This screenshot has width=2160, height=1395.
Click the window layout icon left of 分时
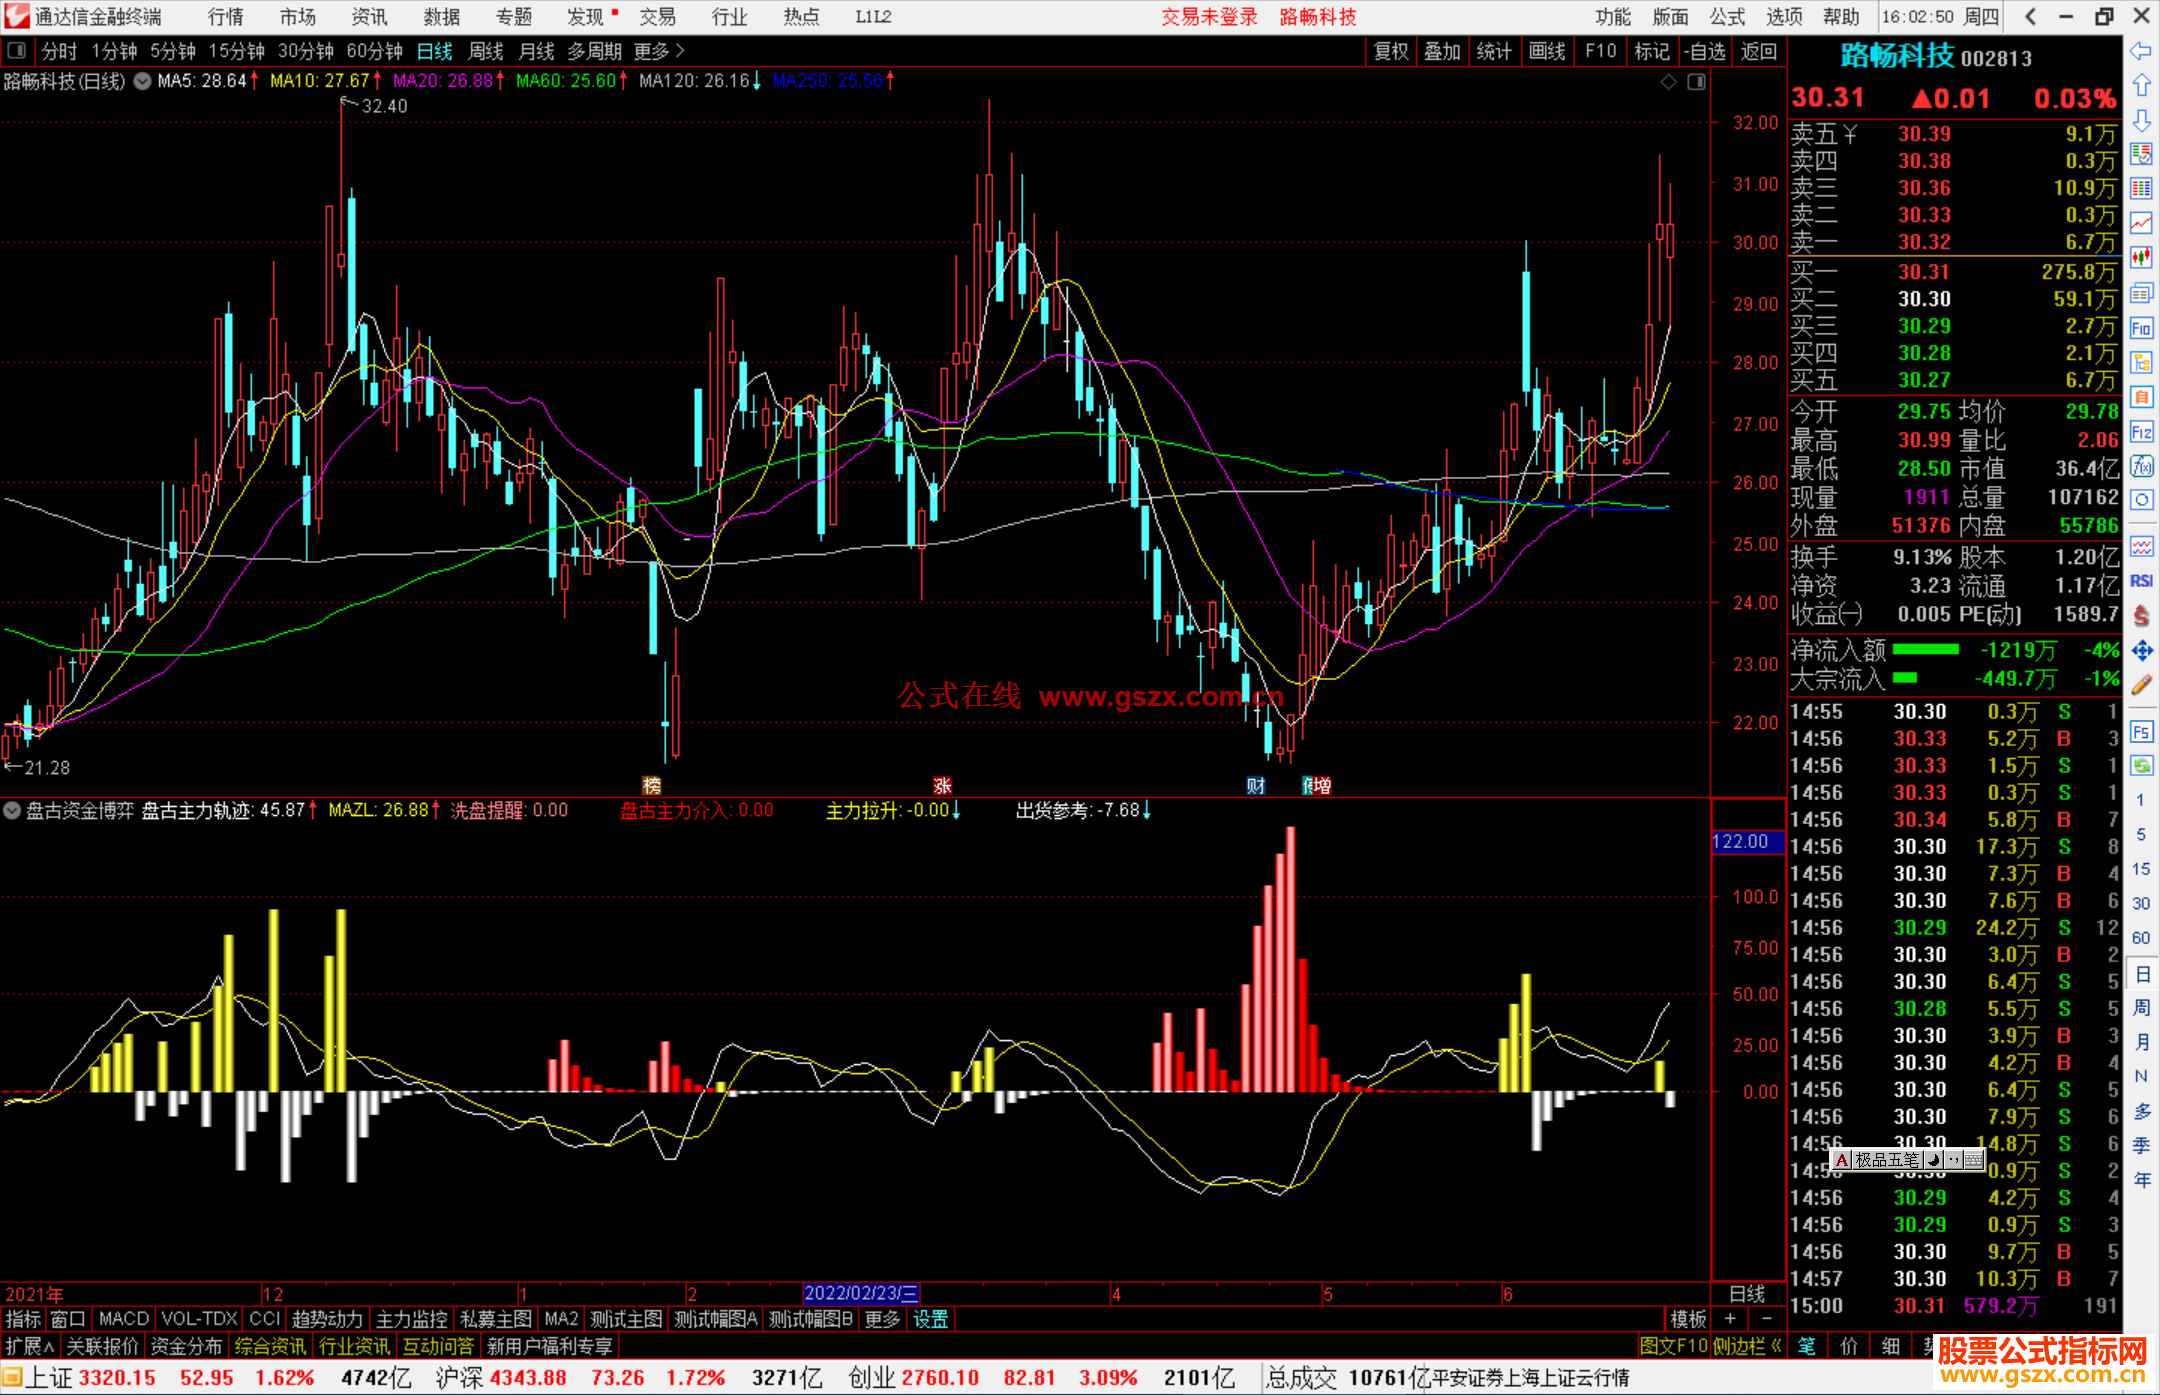(x=17, y=51)
